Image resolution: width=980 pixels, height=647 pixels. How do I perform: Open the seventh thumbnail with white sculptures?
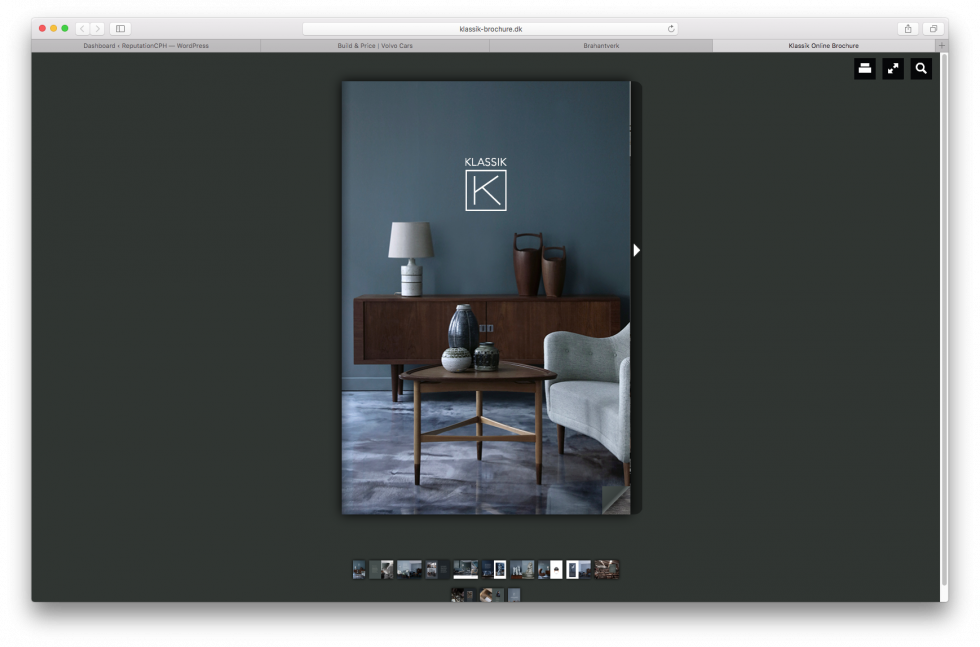click(x=522, y=569)
